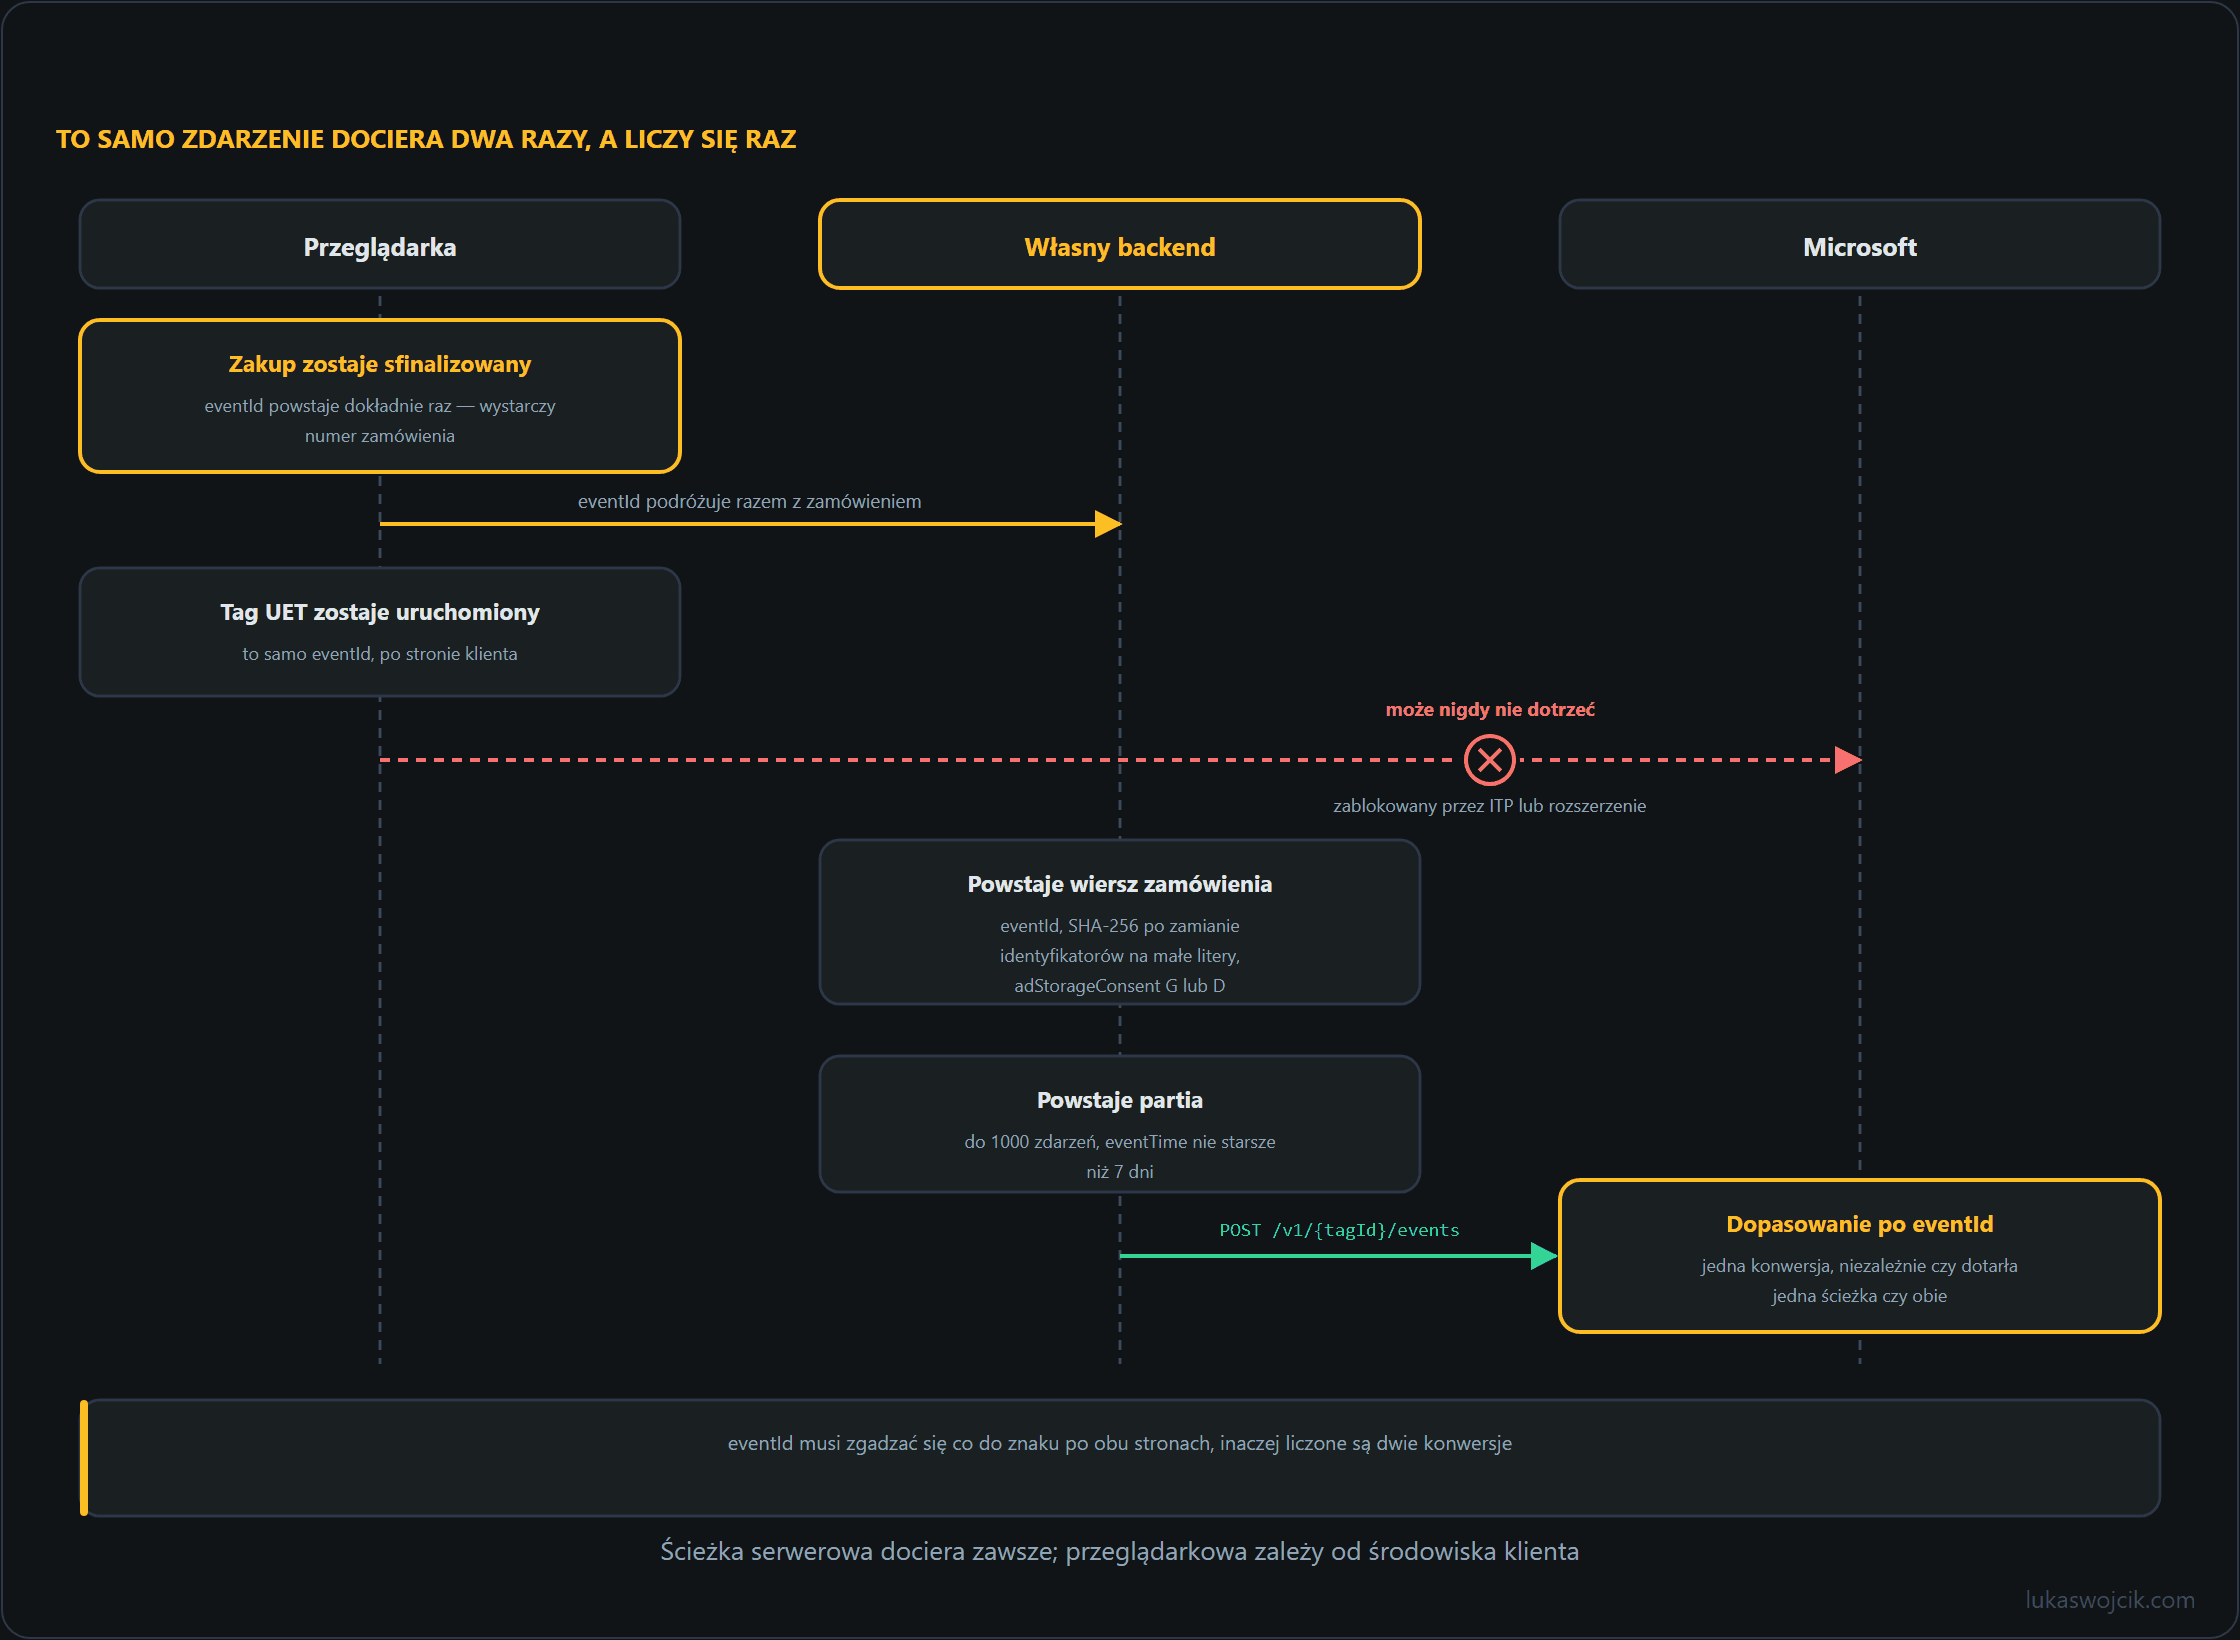The image size is (2240, 1640).
Task: Click the 'Tag UET zostaje uruchomiony' heading
Action: click(x=380, y=612)
